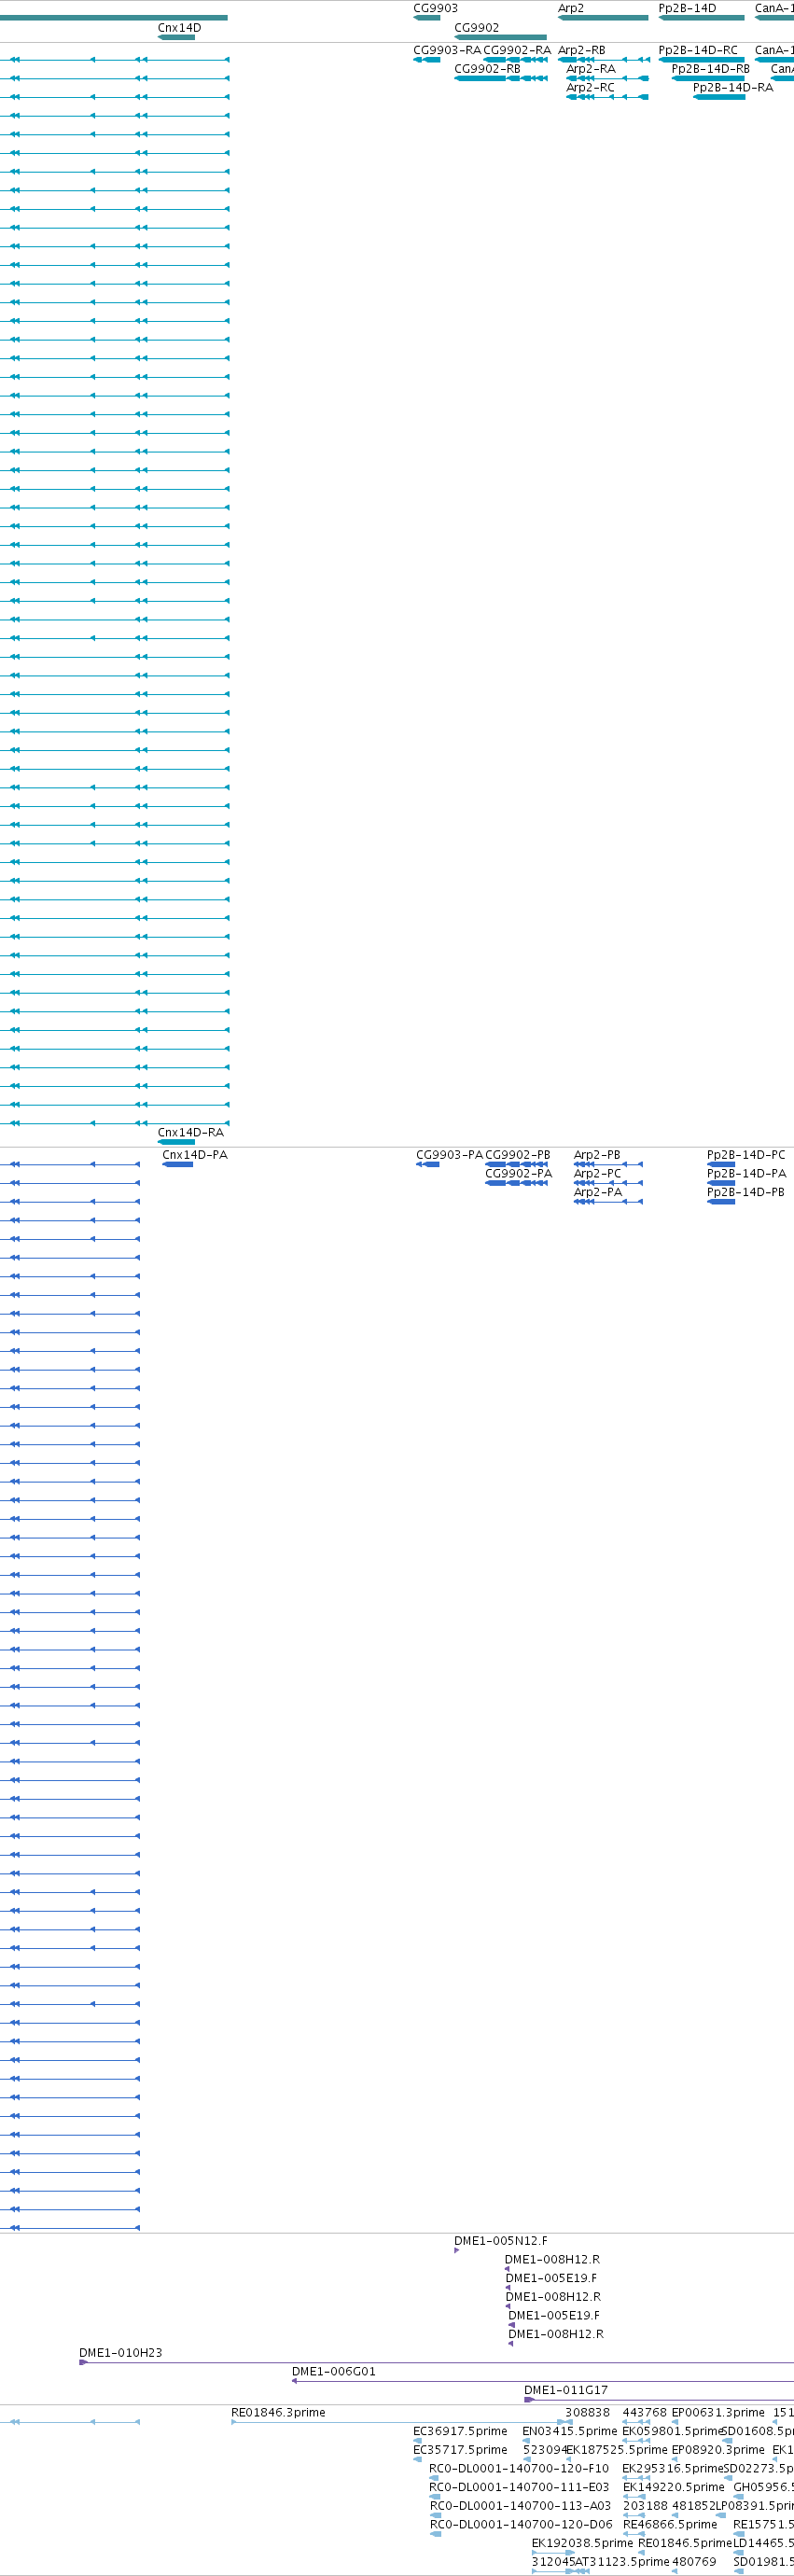Select the Arp2-RA transcript label
Viewport: 794px width, 2576px height.
(591, 69)
